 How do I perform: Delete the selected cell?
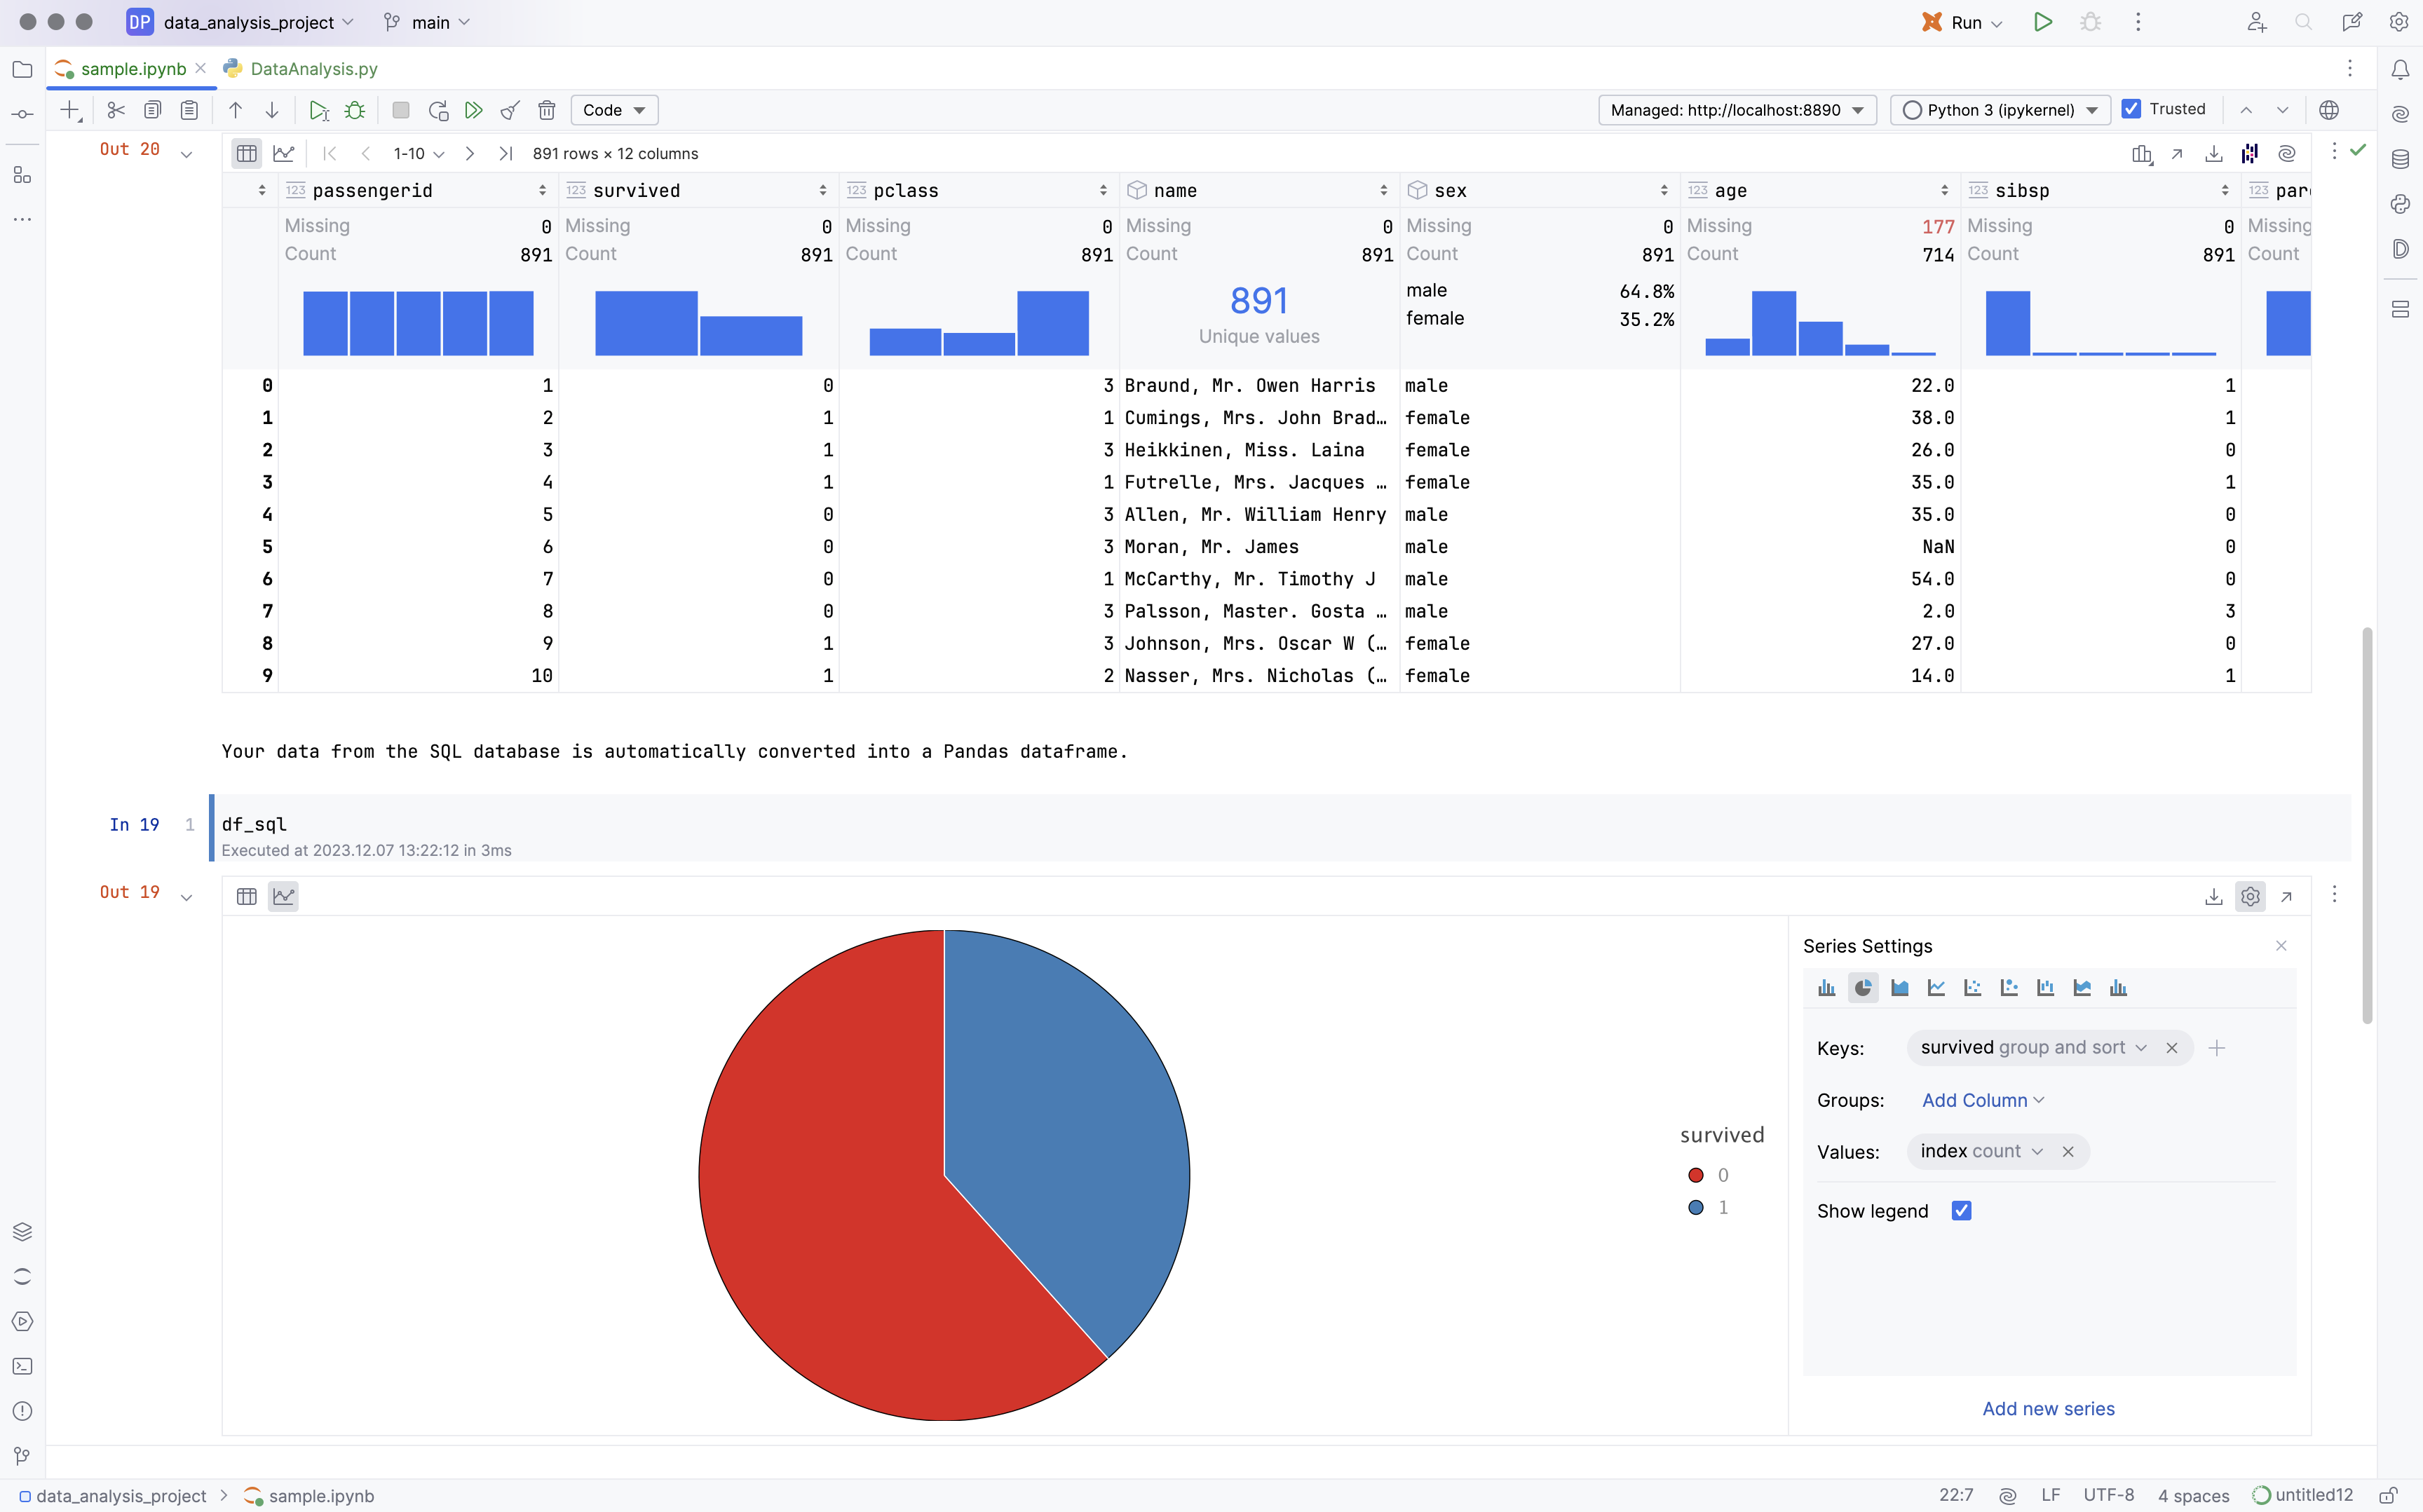(x=546, y=110)
